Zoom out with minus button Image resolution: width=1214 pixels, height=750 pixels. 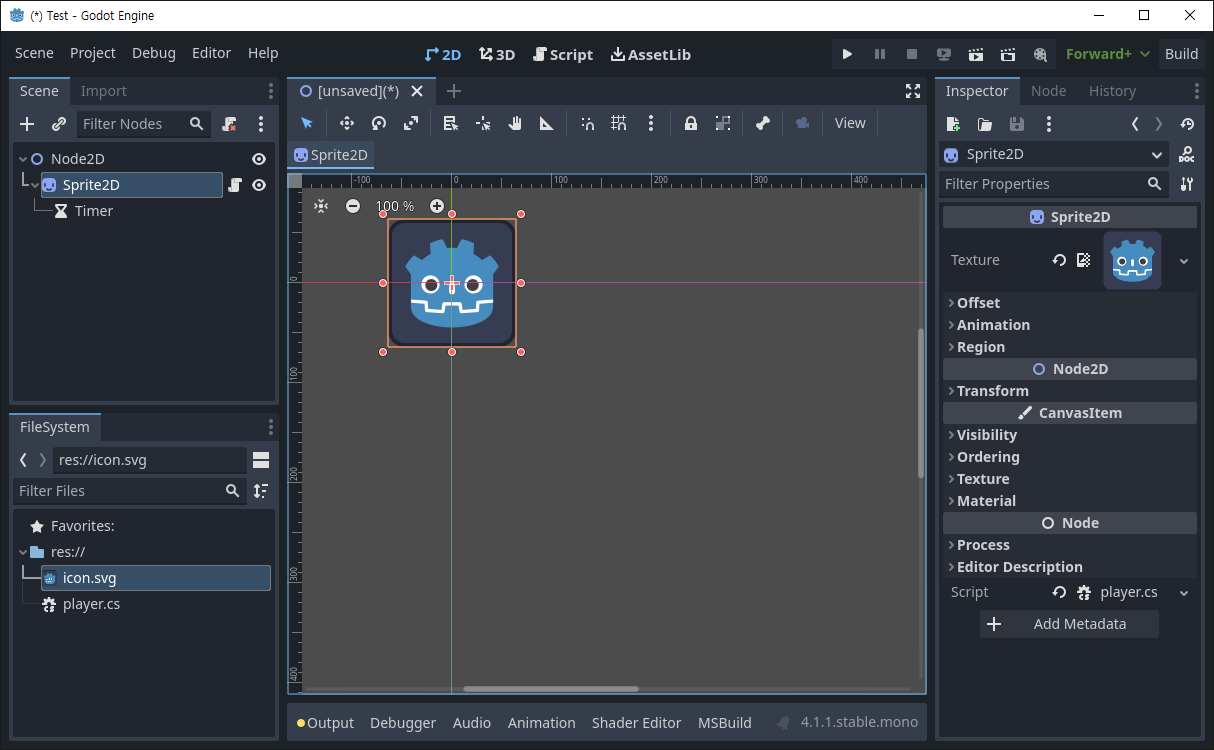[x=353, y=206]
